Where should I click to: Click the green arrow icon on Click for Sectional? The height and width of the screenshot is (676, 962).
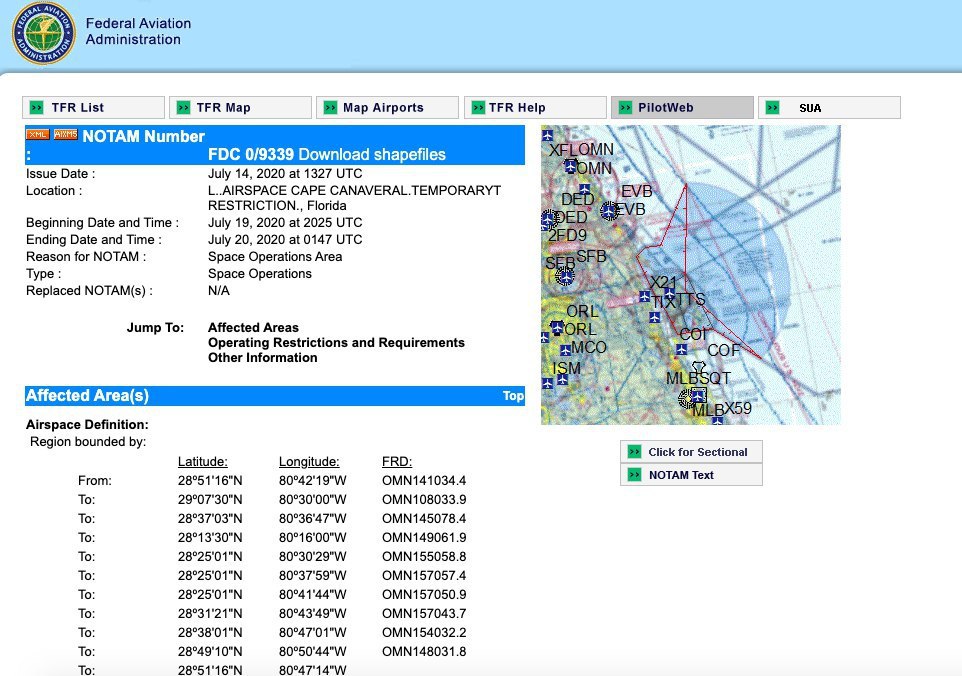tap(634, 451)
